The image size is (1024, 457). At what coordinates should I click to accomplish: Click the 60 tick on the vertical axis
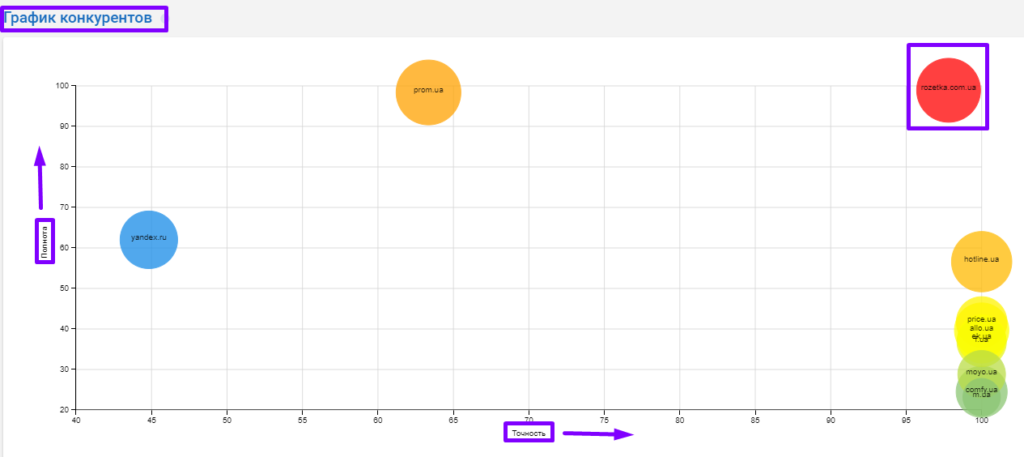63,248
